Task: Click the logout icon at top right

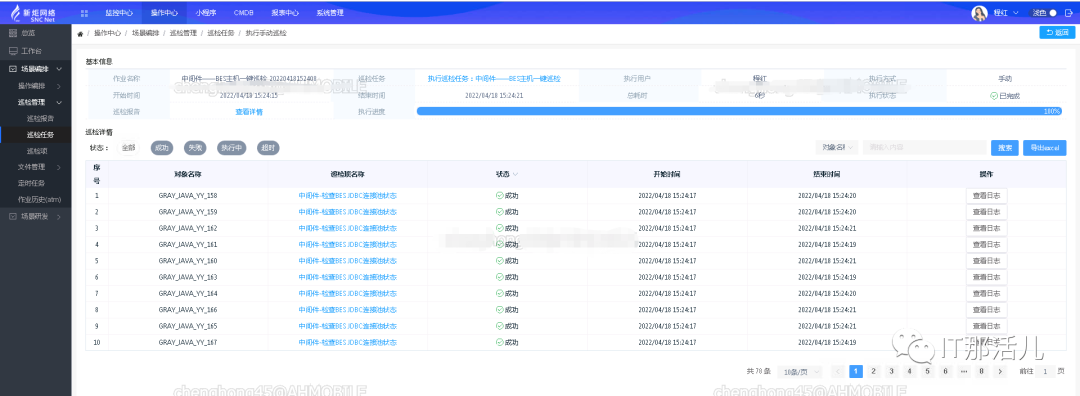Action: pyautogui.click(x=1068, y=12)
